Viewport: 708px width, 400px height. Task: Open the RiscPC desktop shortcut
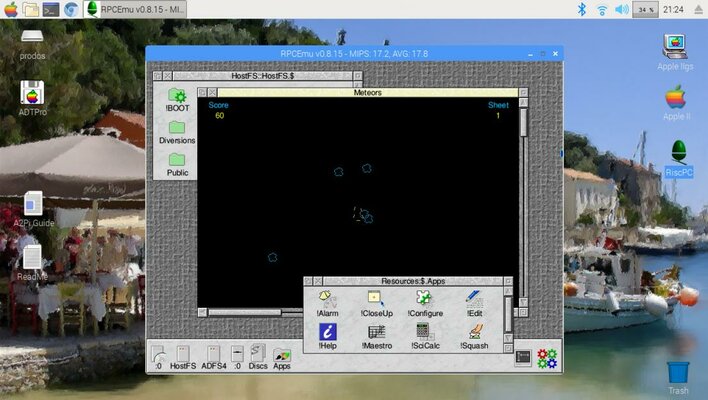tap(679, 158)
